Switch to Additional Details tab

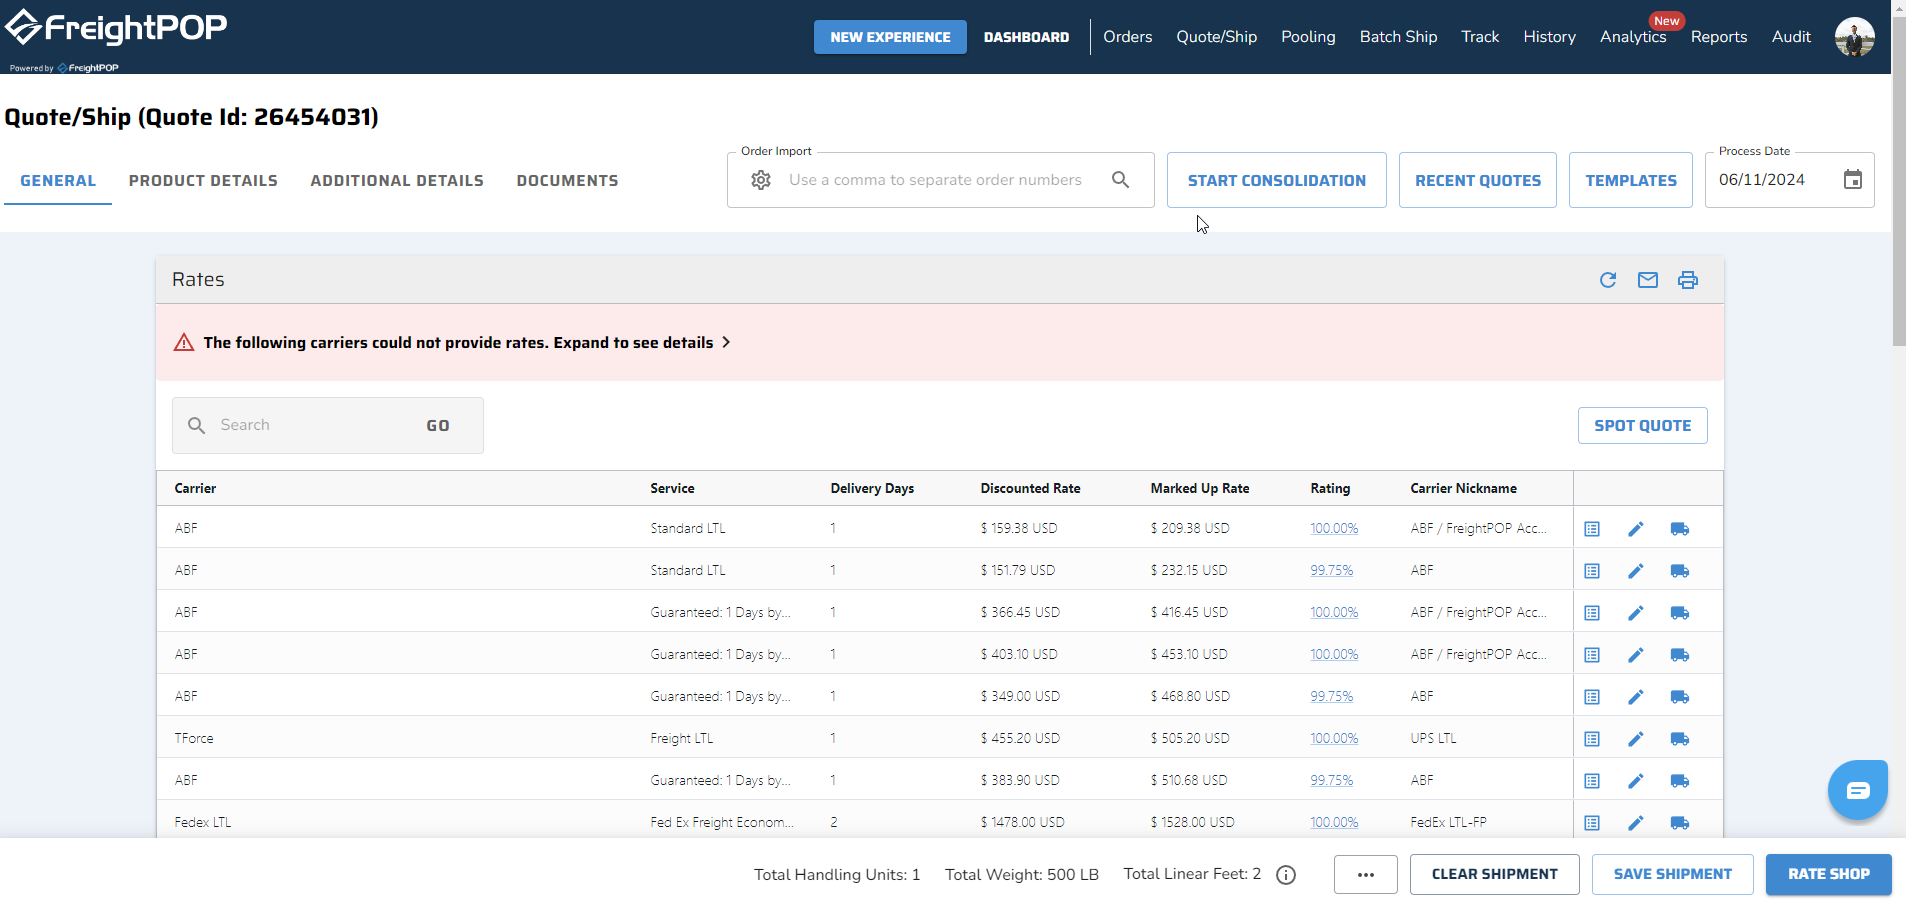tap(397, 181)
